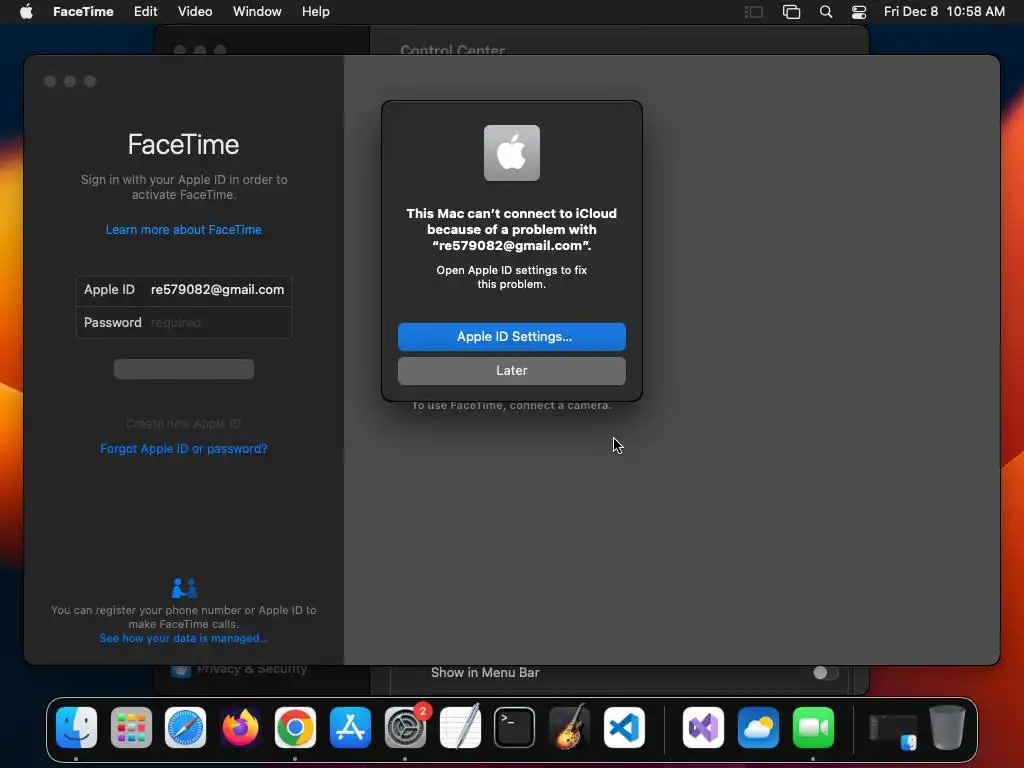Viewport: 1024px width, 768px height.
Task: Open the App Store Dock icon
Action: [350, 727]
